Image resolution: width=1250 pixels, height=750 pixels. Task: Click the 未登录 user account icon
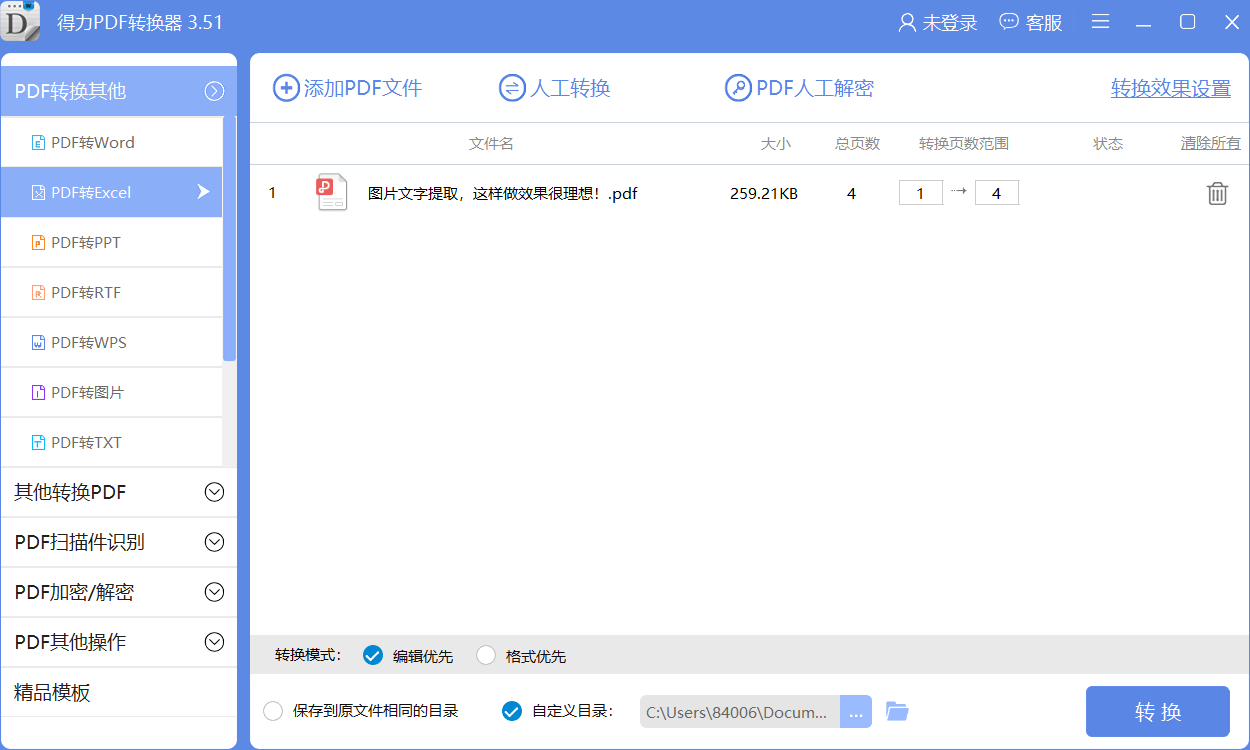click(x=907, y=23)
